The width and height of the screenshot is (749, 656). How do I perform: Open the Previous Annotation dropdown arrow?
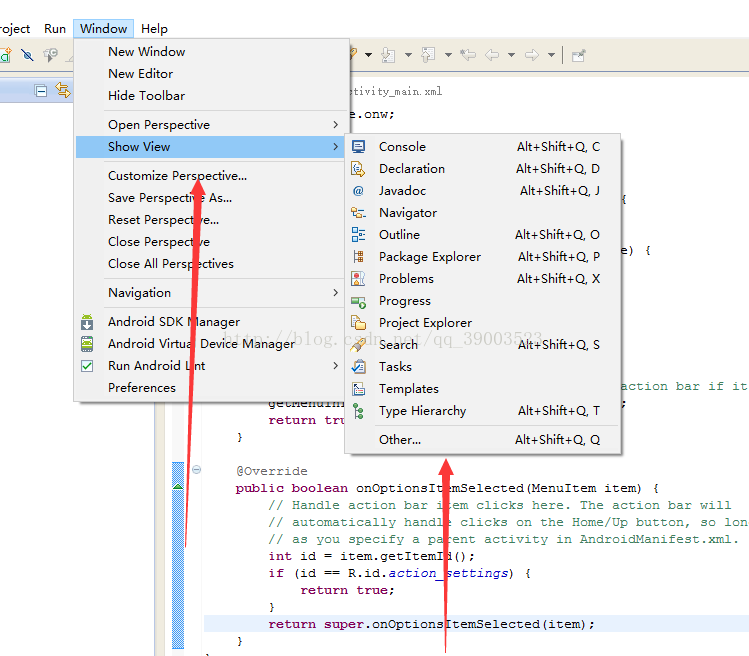click(x=448, y=55)
